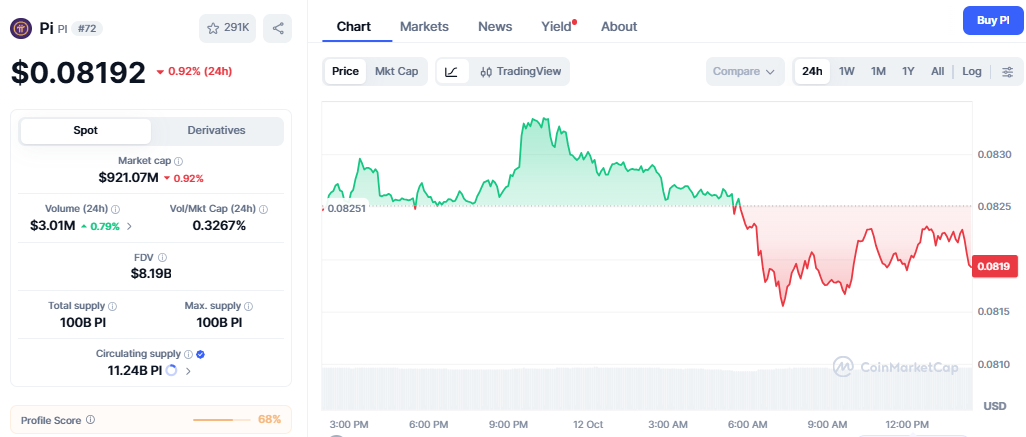Click the verified badge near Circulating supply
This screenshot has height=437, width=1026.
click(x=201, y=354)
